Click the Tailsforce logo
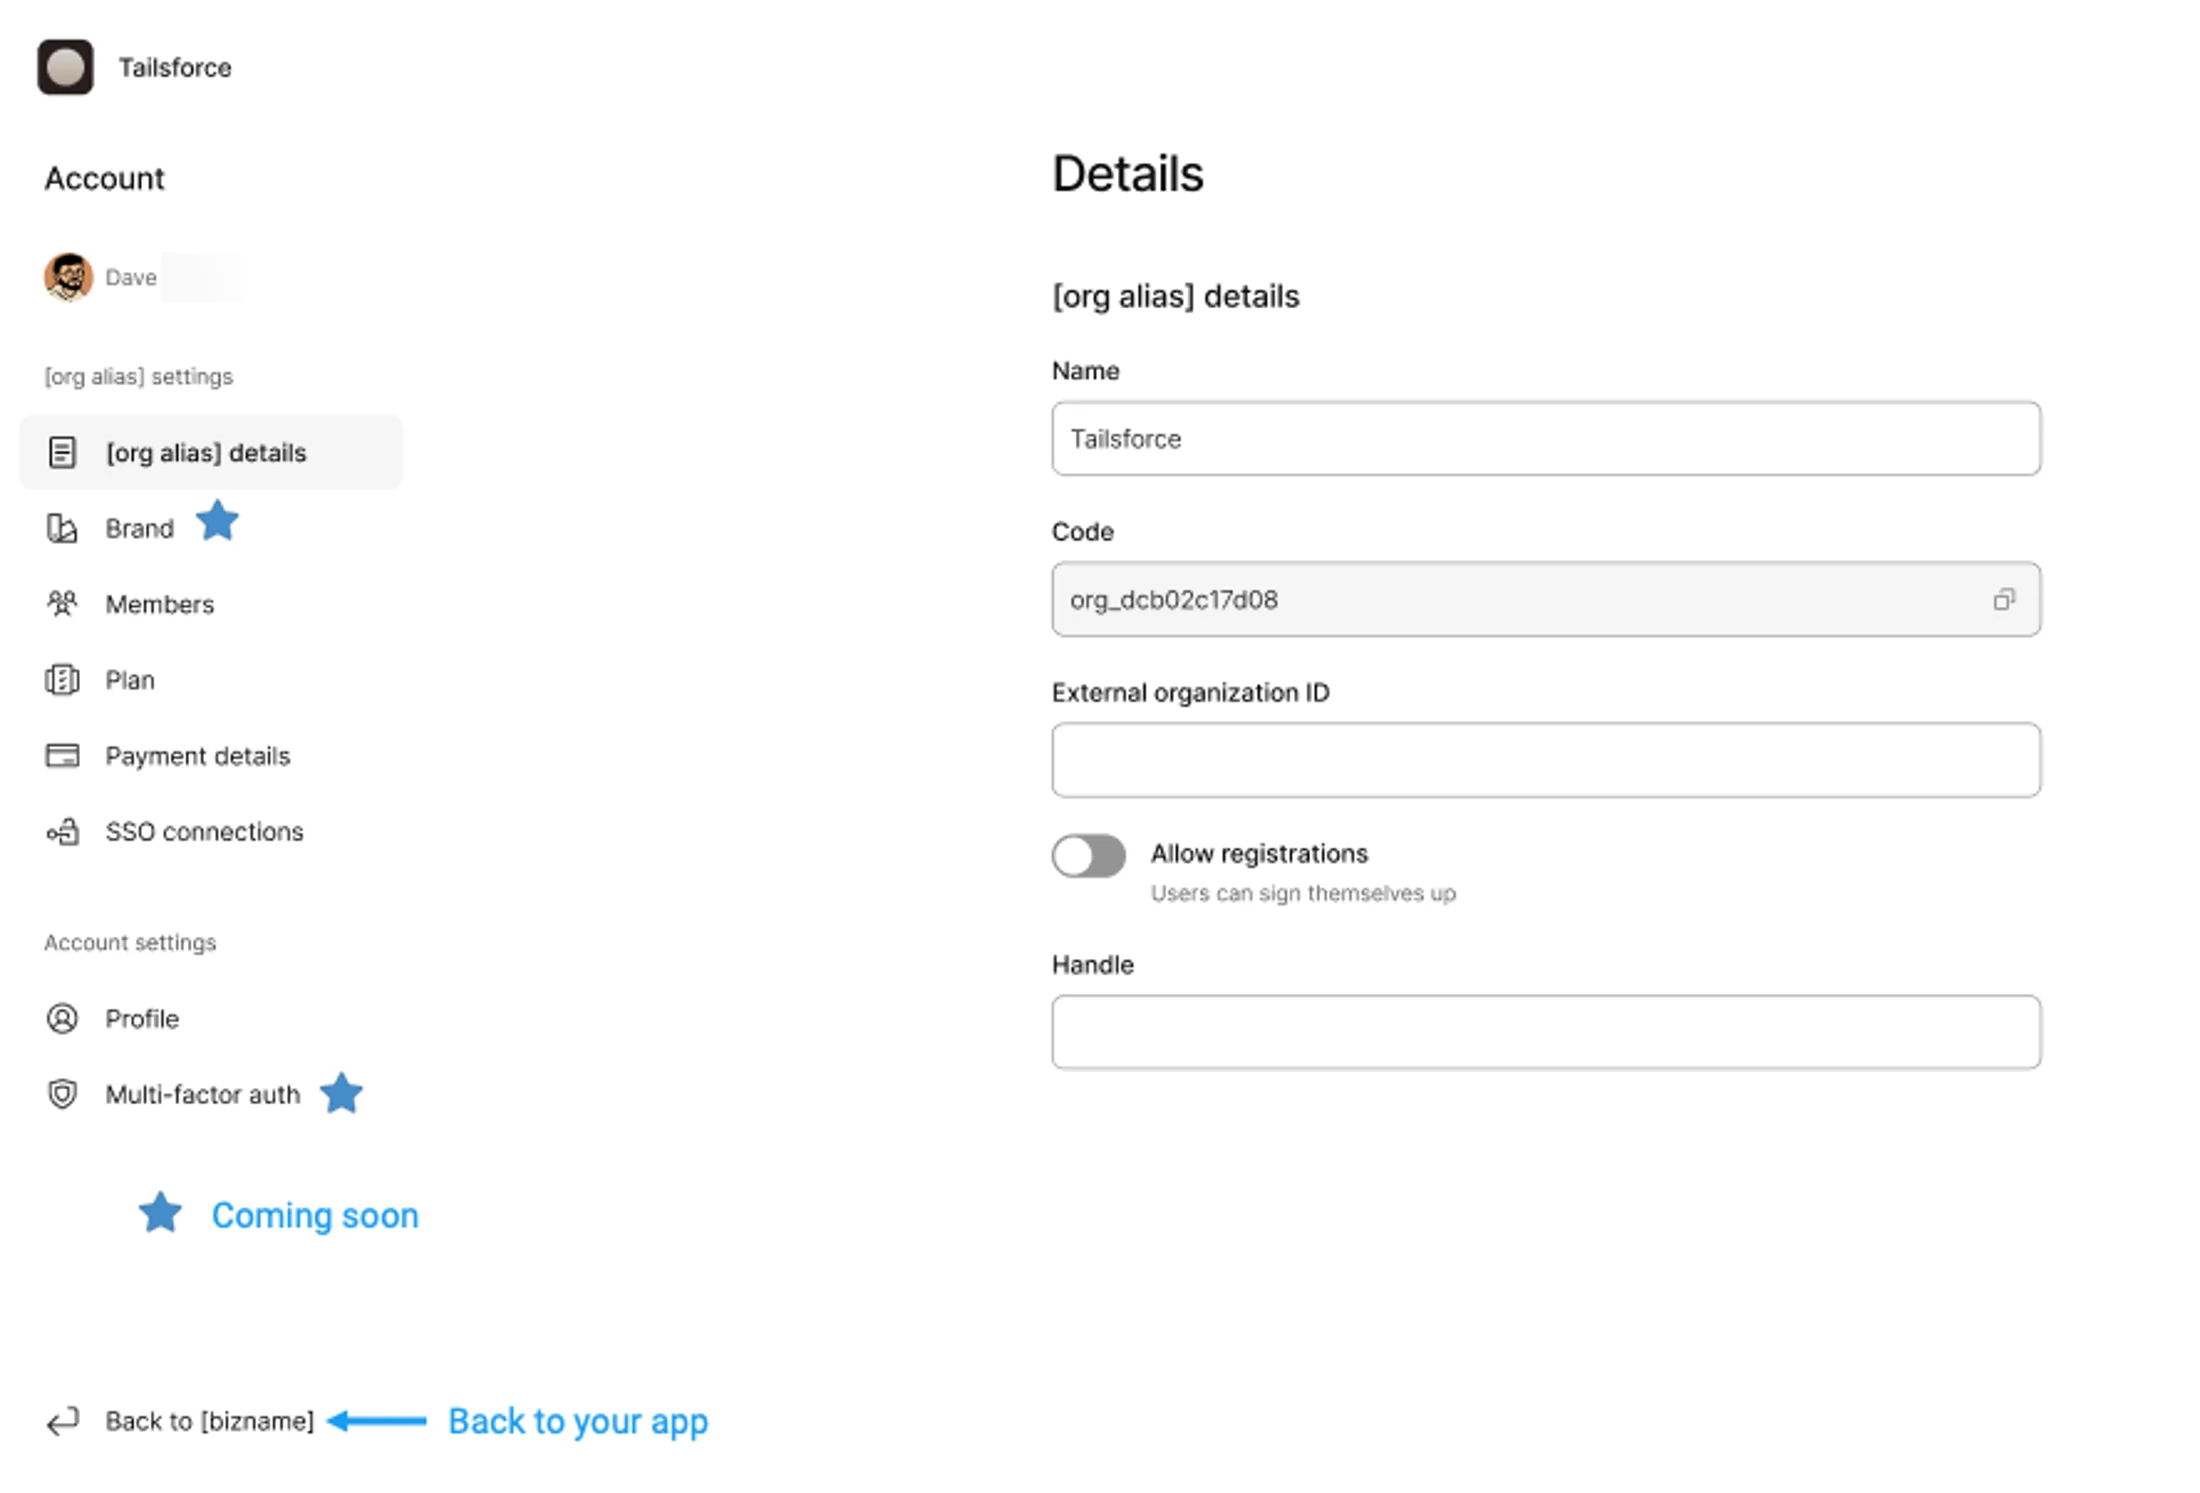 click(64, 67)
